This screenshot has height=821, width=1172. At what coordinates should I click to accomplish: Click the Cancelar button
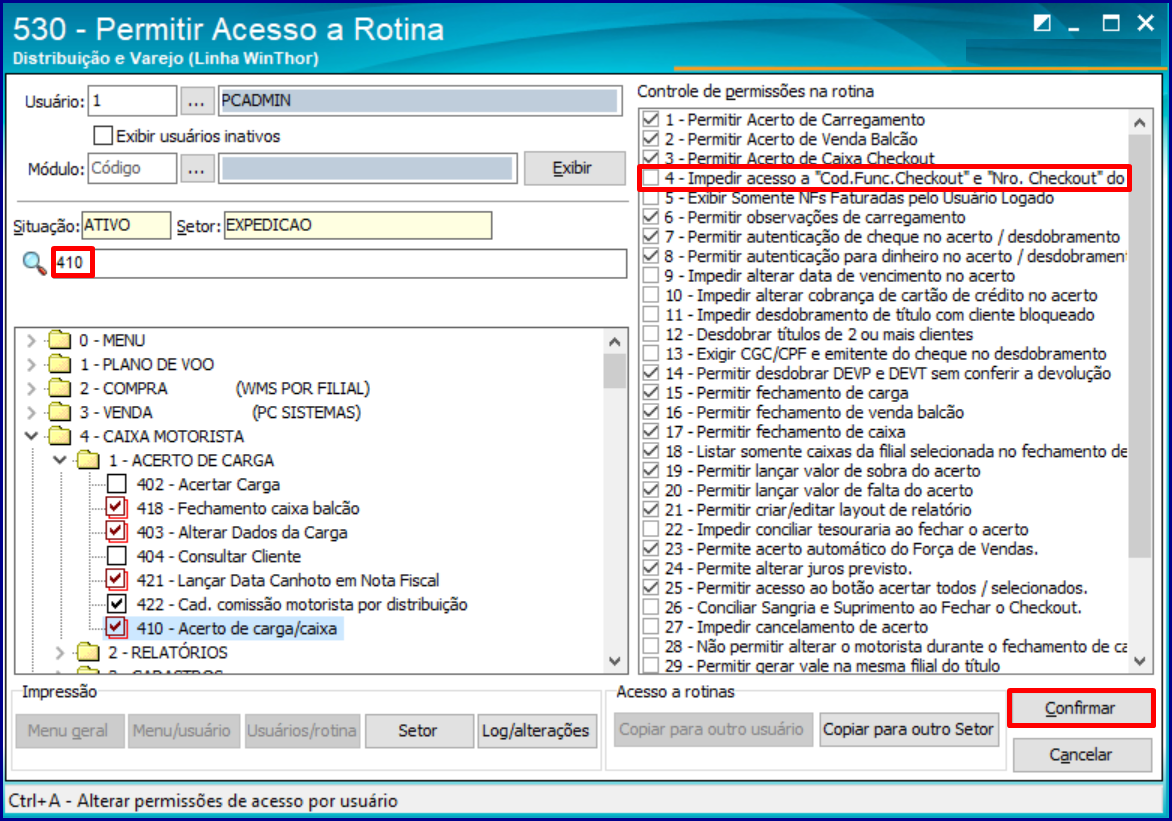(1081, 755)
